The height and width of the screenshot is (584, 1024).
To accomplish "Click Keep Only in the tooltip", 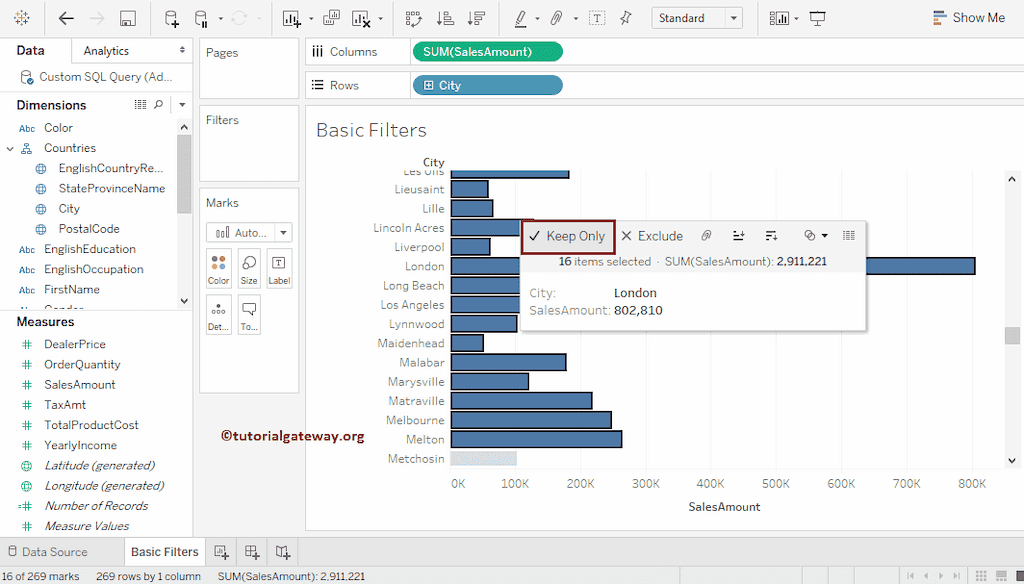I will pyautogui.click(x=567, y=236).
